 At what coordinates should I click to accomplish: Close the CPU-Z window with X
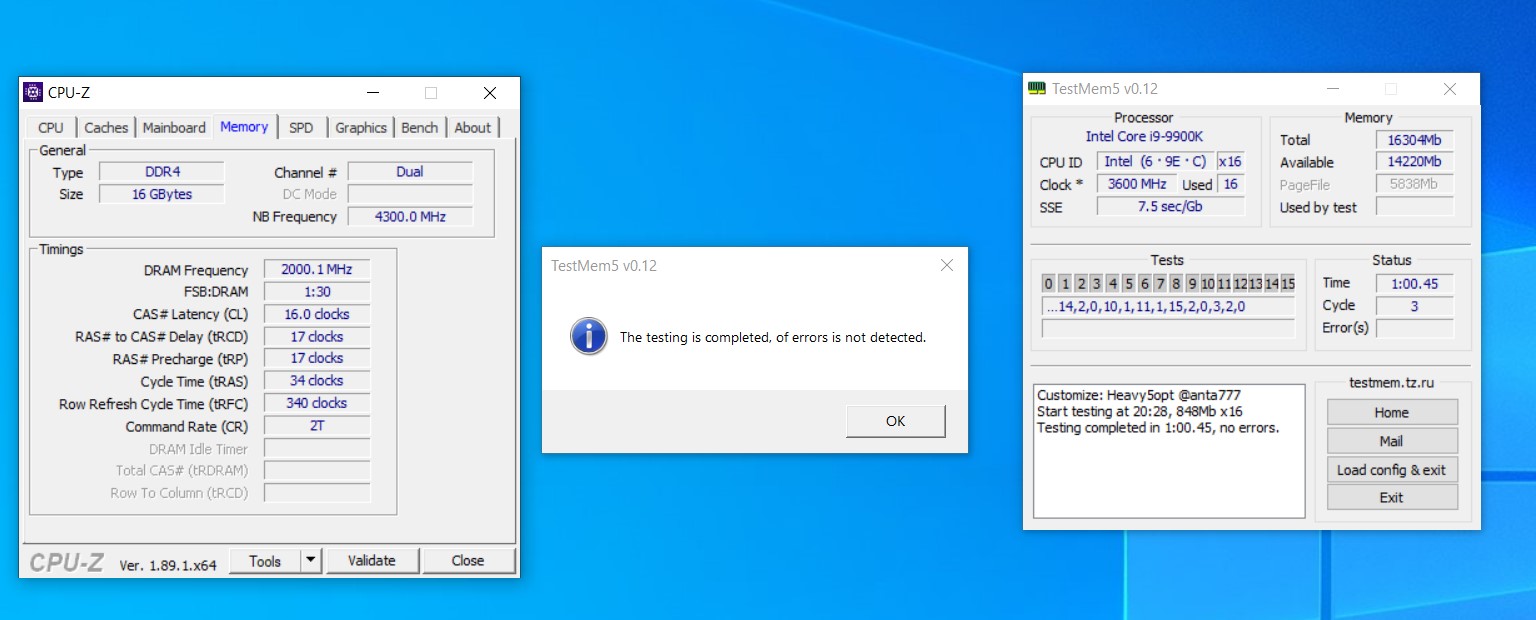[x=489, y=93]
